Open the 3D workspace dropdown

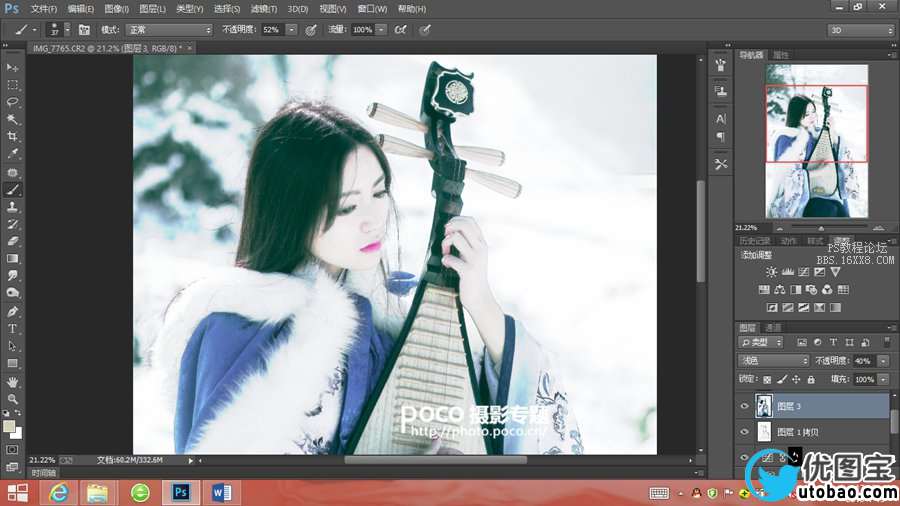click(860, 30)
